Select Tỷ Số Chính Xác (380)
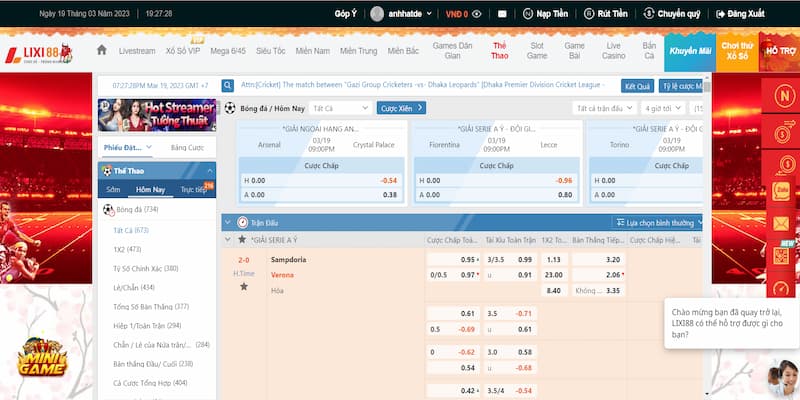The width and height of the screenshot is (800, 400). point(146,268)
